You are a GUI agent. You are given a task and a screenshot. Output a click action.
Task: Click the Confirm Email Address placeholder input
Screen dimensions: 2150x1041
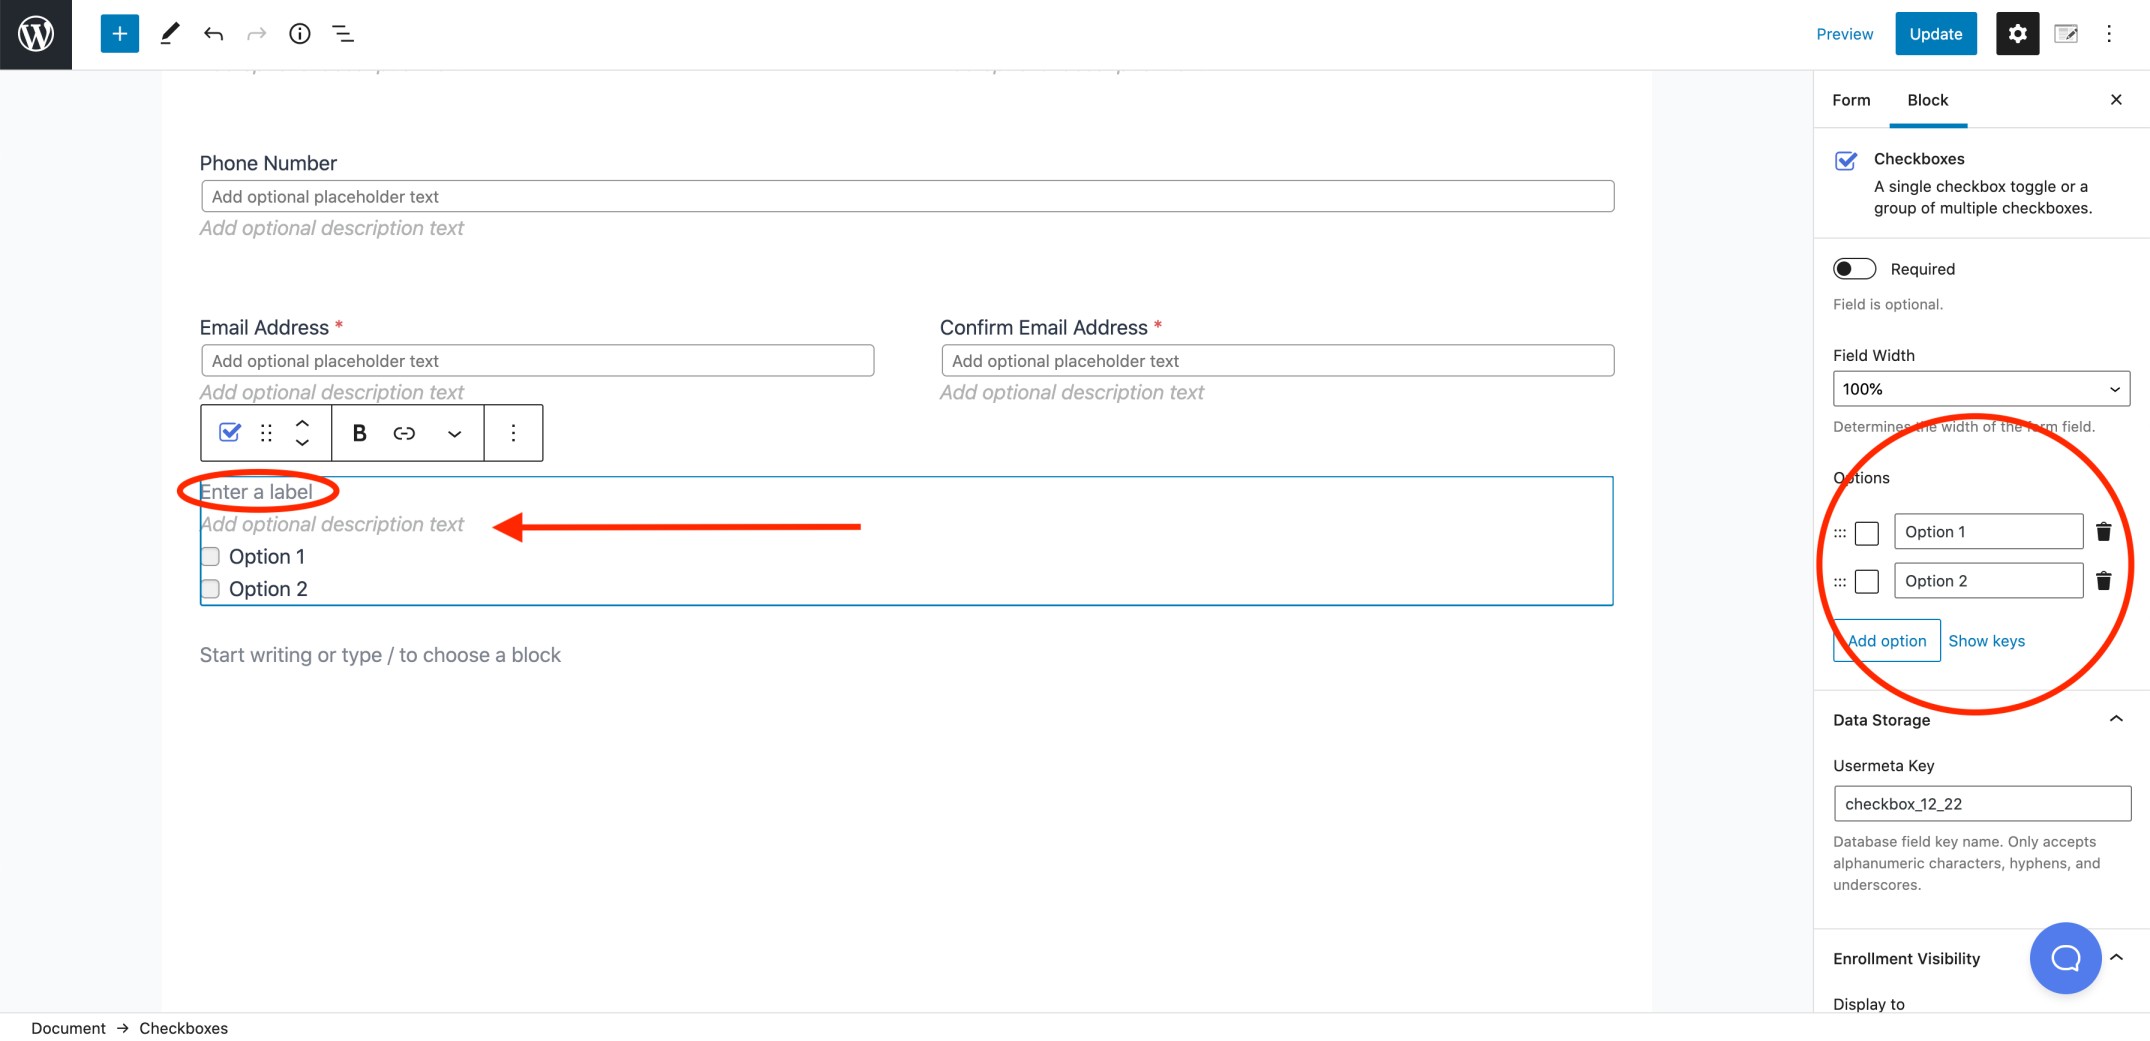(x=1277, y=360)
